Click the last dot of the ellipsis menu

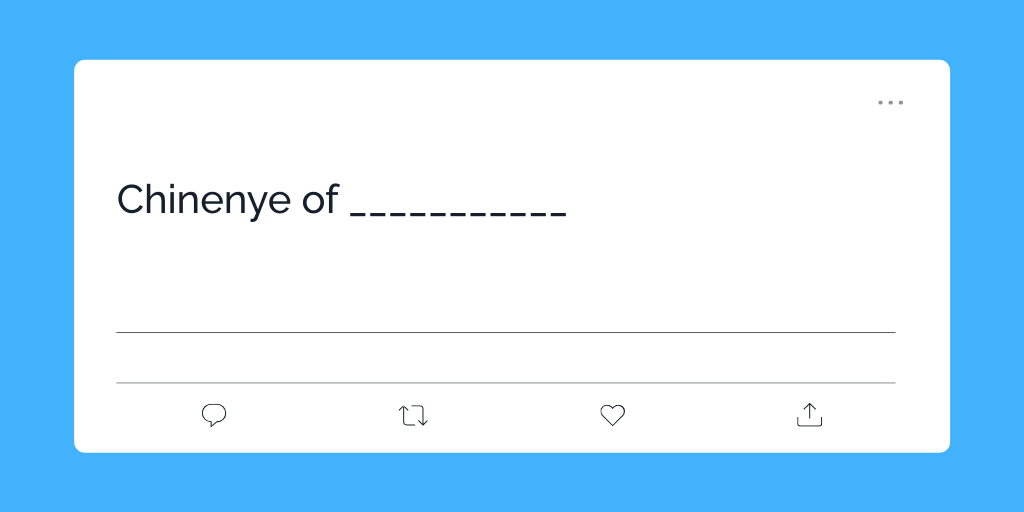[900, 102]
